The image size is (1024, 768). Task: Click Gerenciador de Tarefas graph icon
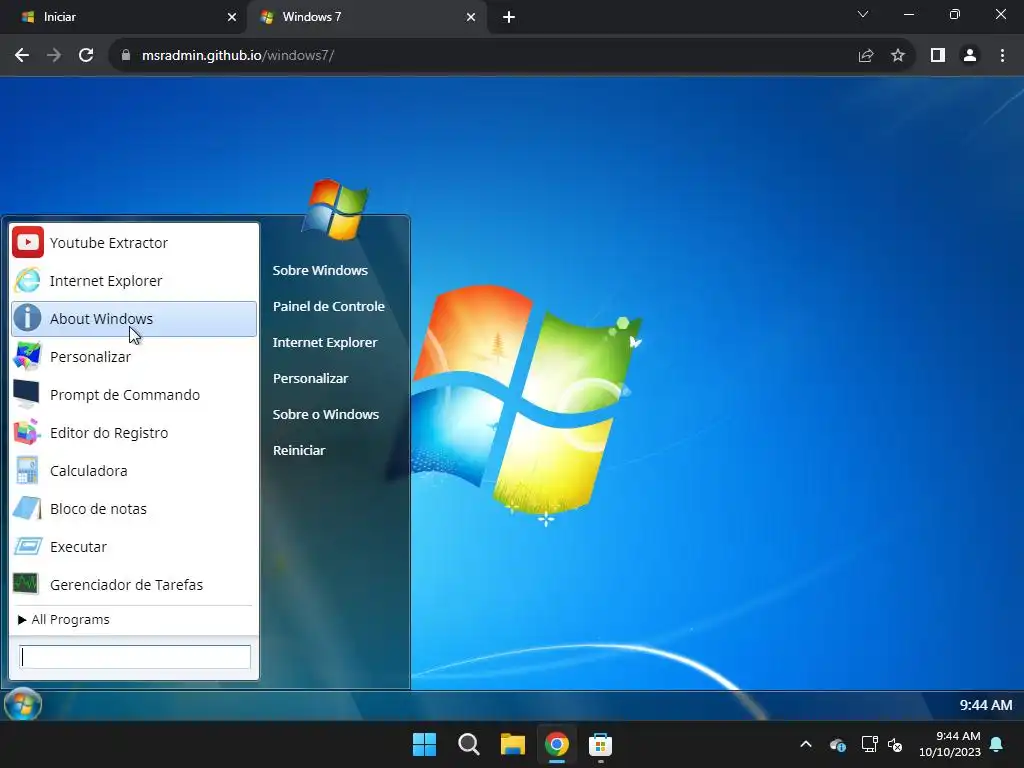26,584
